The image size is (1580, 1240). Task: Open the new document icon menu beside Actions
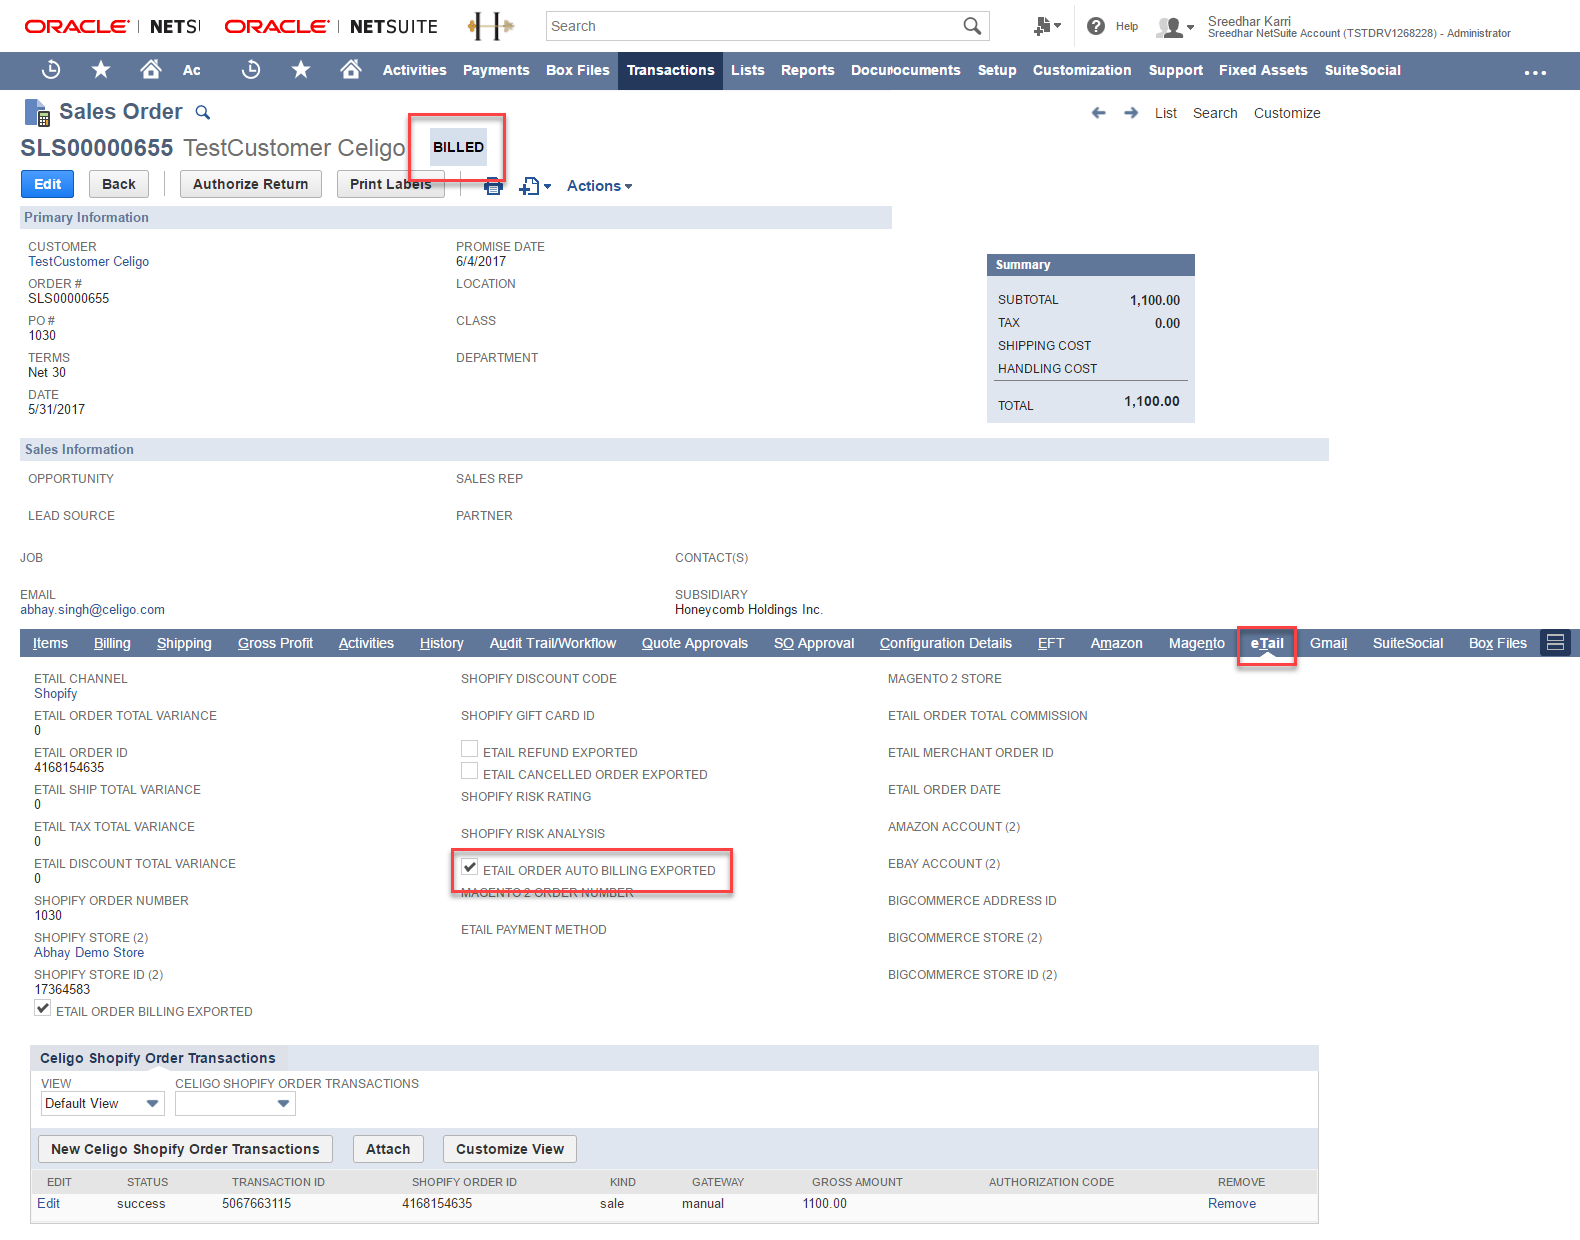pos(535,186)
